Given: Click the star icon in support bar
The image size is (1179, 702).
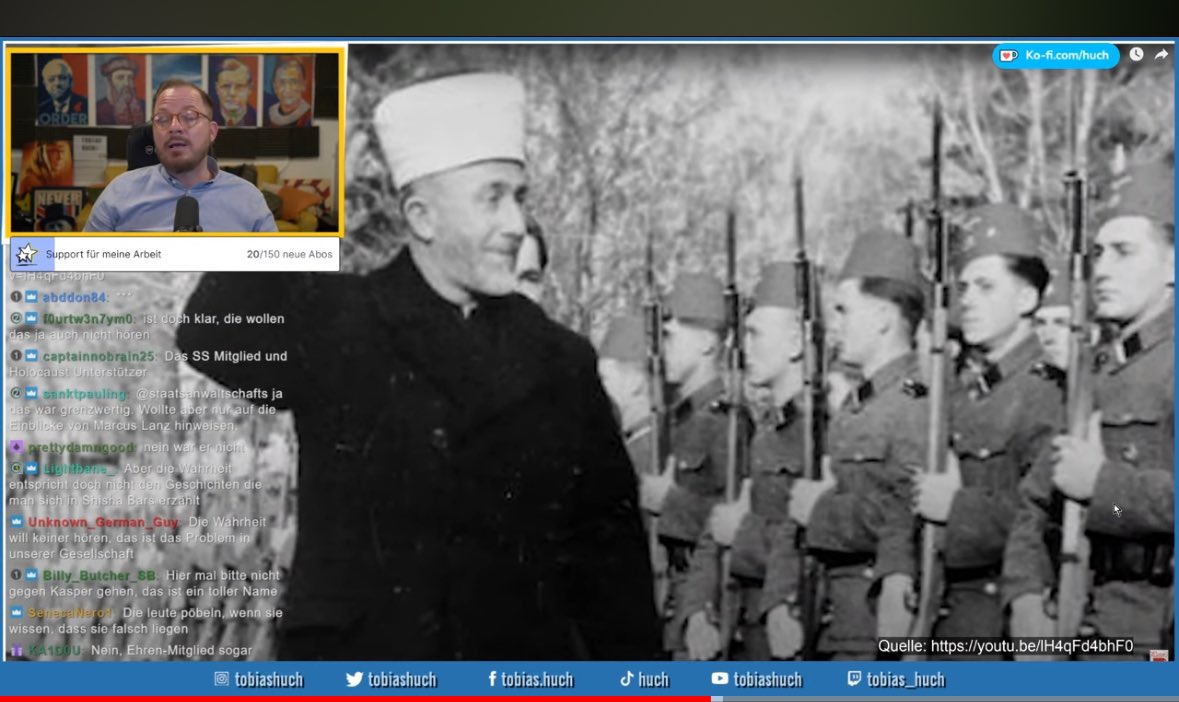Looking at the screenshot, I should pyautogui.click(x=26, y=254).
